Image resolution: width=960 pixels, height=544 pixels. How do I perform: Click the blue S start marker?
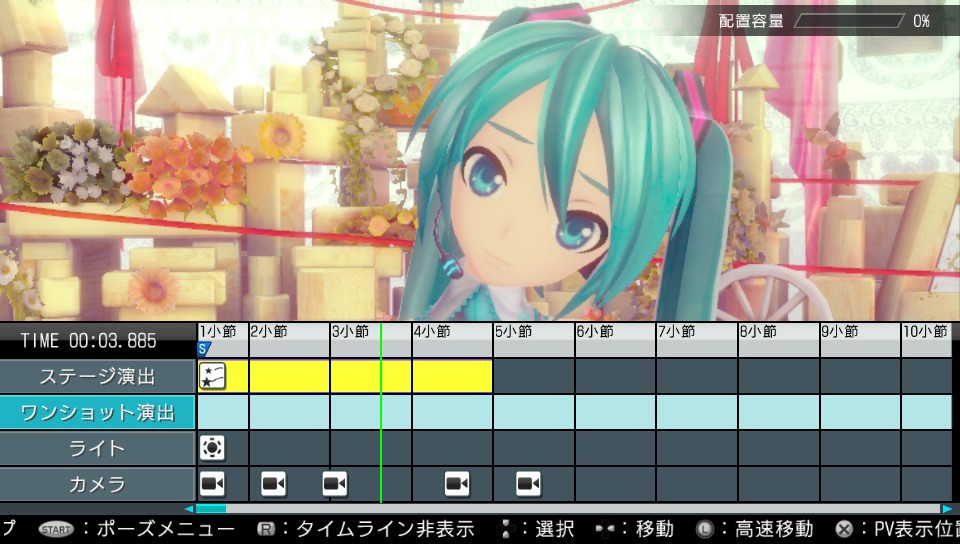[x=204, y=349]
